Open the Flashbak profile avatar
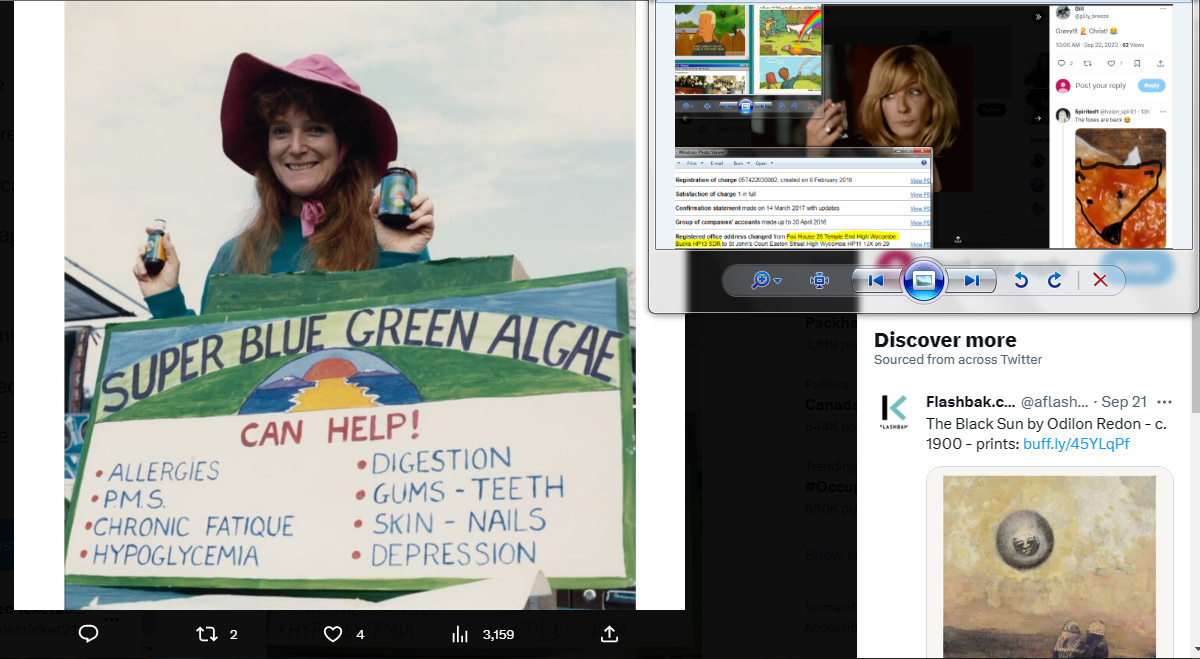This screenshot has width=1200, height=659. coord(894,411)
